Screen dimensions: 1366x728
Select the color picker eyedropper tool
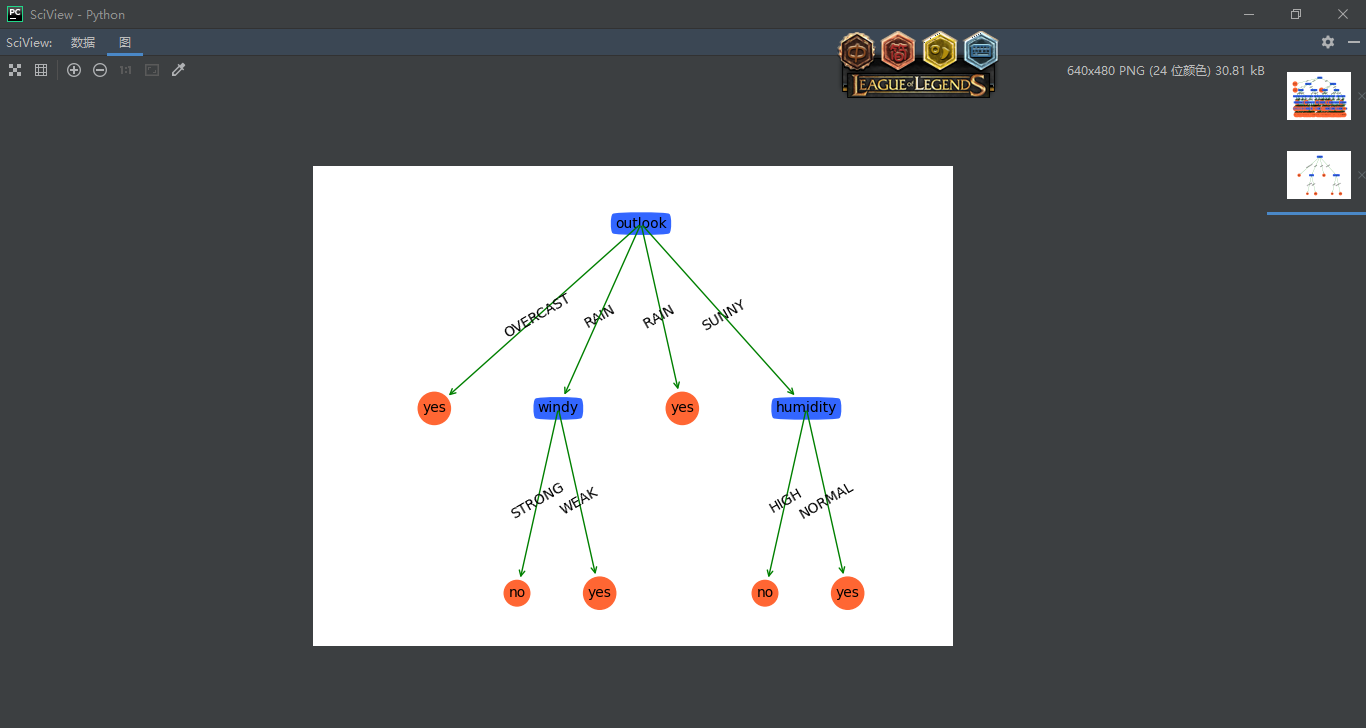[x=179, y=70]
